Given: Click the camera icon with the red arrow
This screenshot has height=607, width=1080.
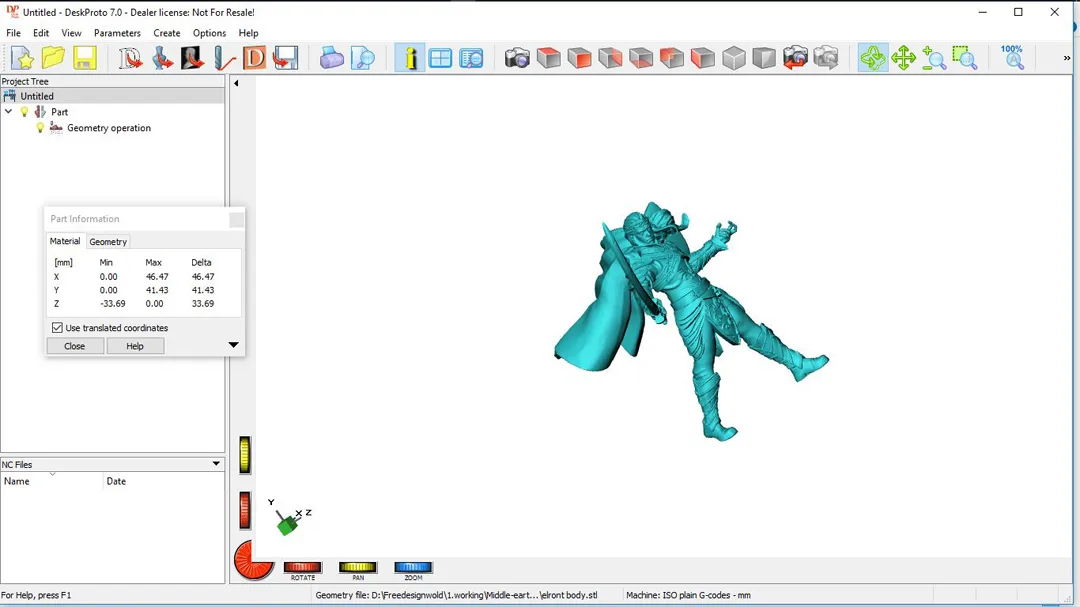Looking at the screenshot, I should click(795, 58).
